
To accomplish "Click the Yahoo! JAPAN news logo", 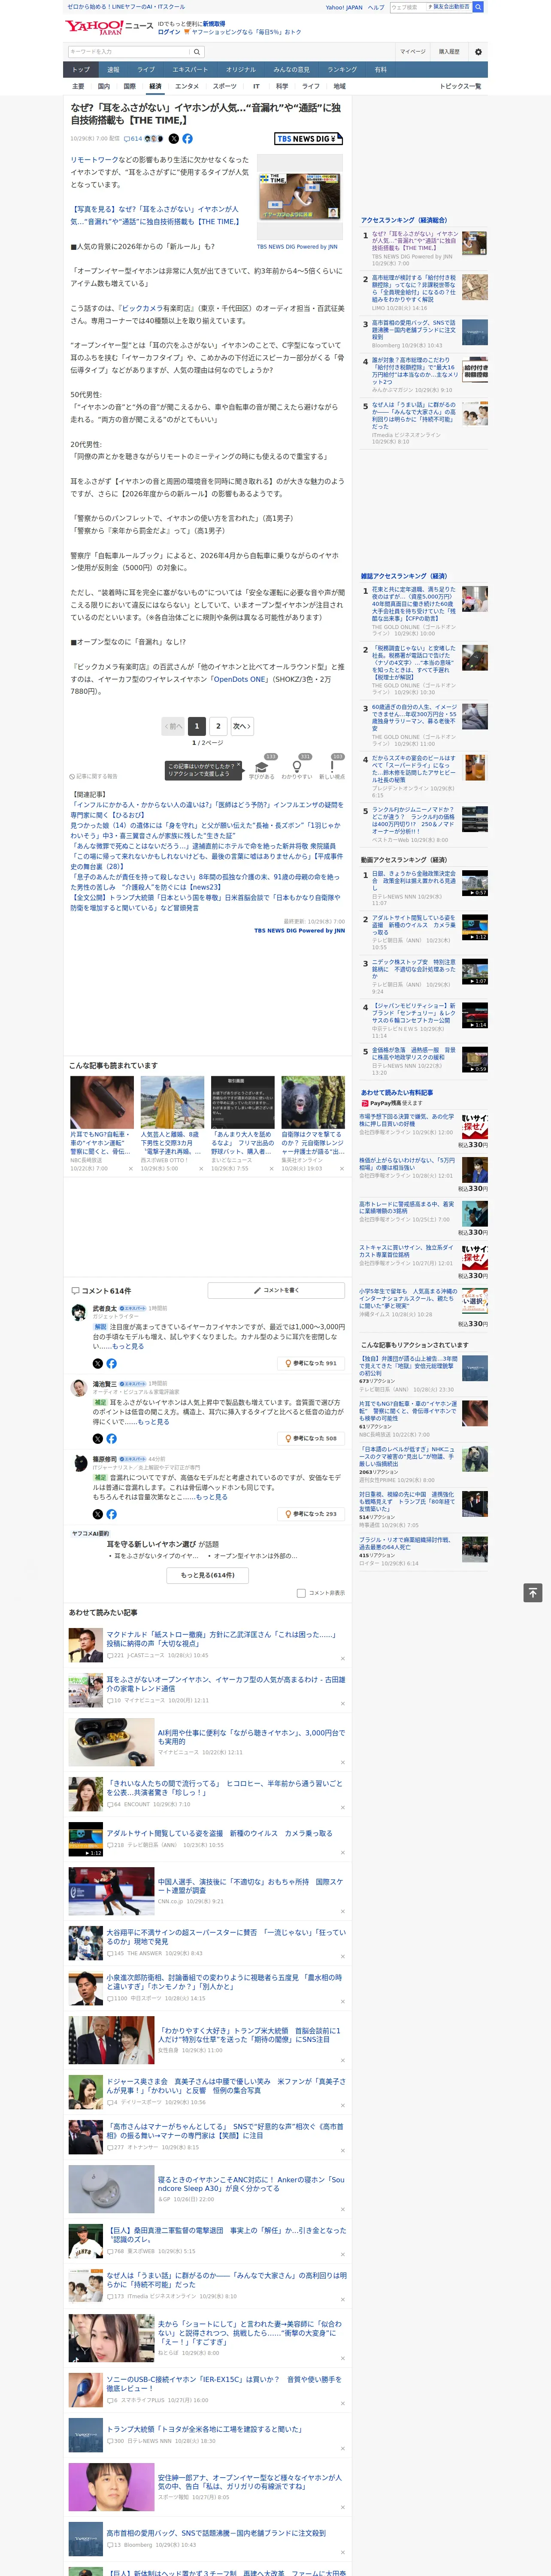I will [x=109, y=28].
